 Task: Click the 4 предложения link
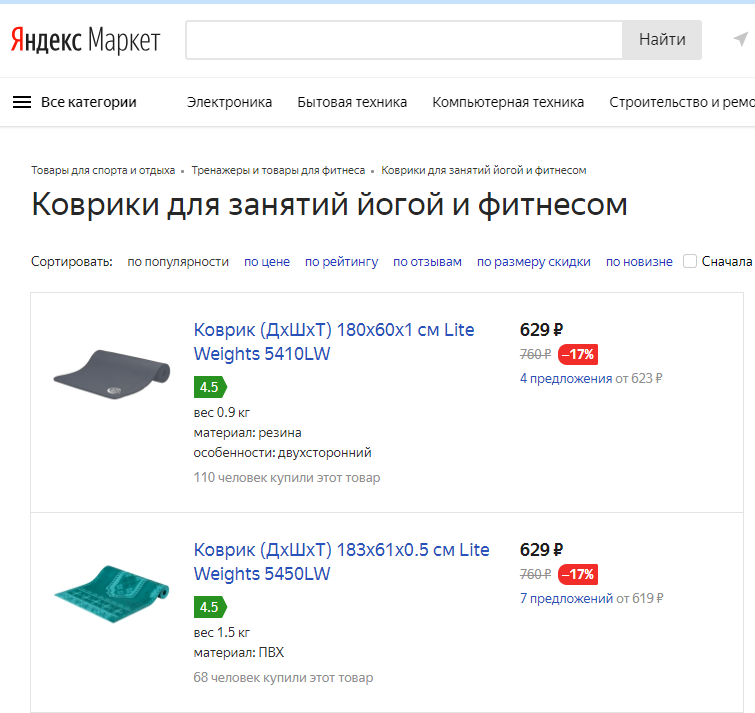click(x=566, y=378)
